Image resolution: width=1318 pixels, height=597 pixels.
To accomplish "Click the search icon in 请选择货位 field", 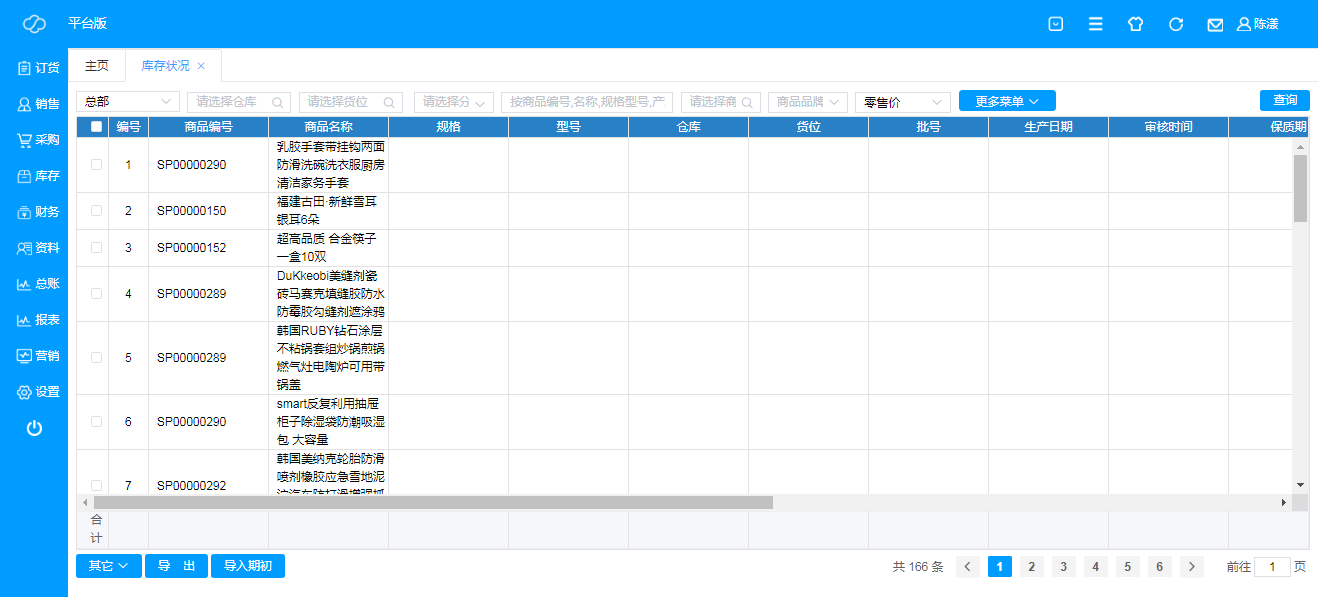I will tap(389, 102).
